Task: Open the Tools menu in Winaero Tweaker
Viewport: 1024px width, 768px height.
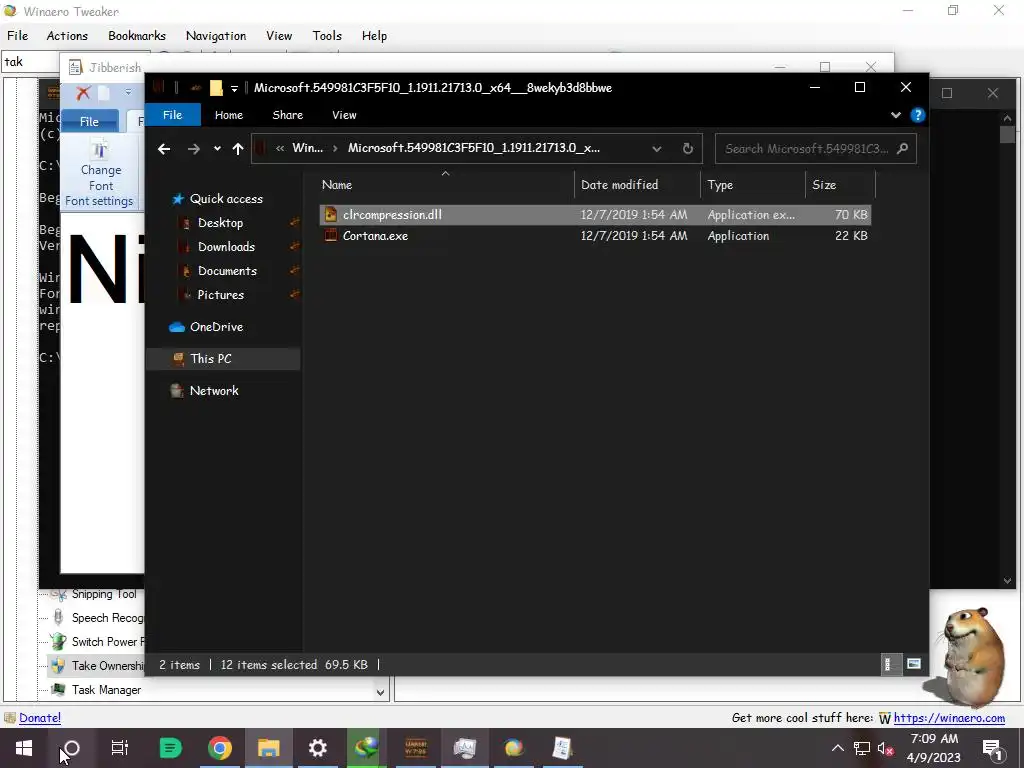Action: (x=327, y=36)
